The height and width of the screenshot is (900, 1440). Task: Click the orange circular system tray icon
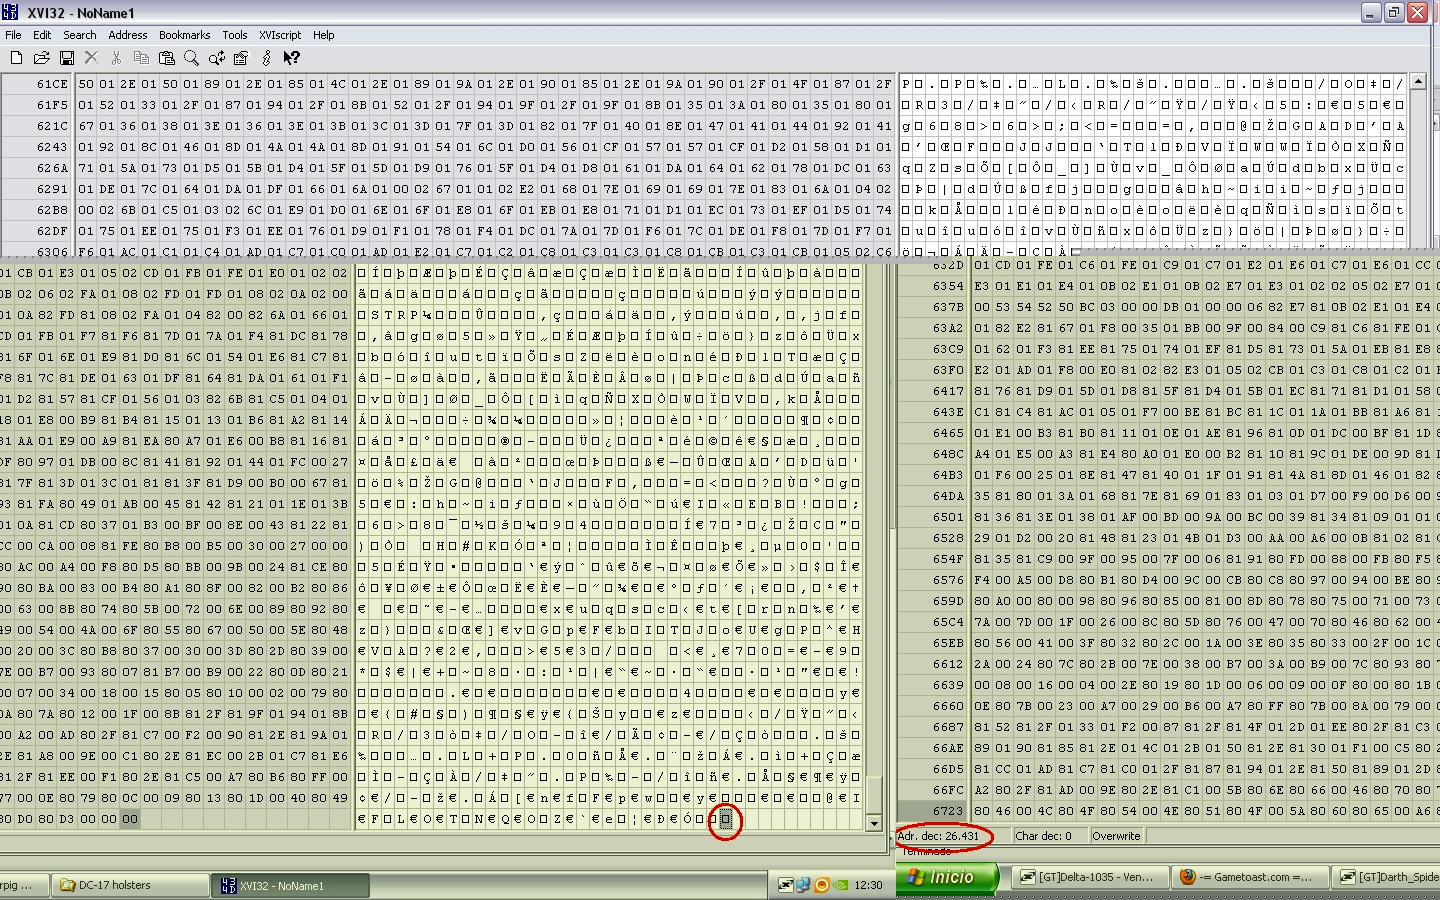pyautogui.click(x=822, y=885)
